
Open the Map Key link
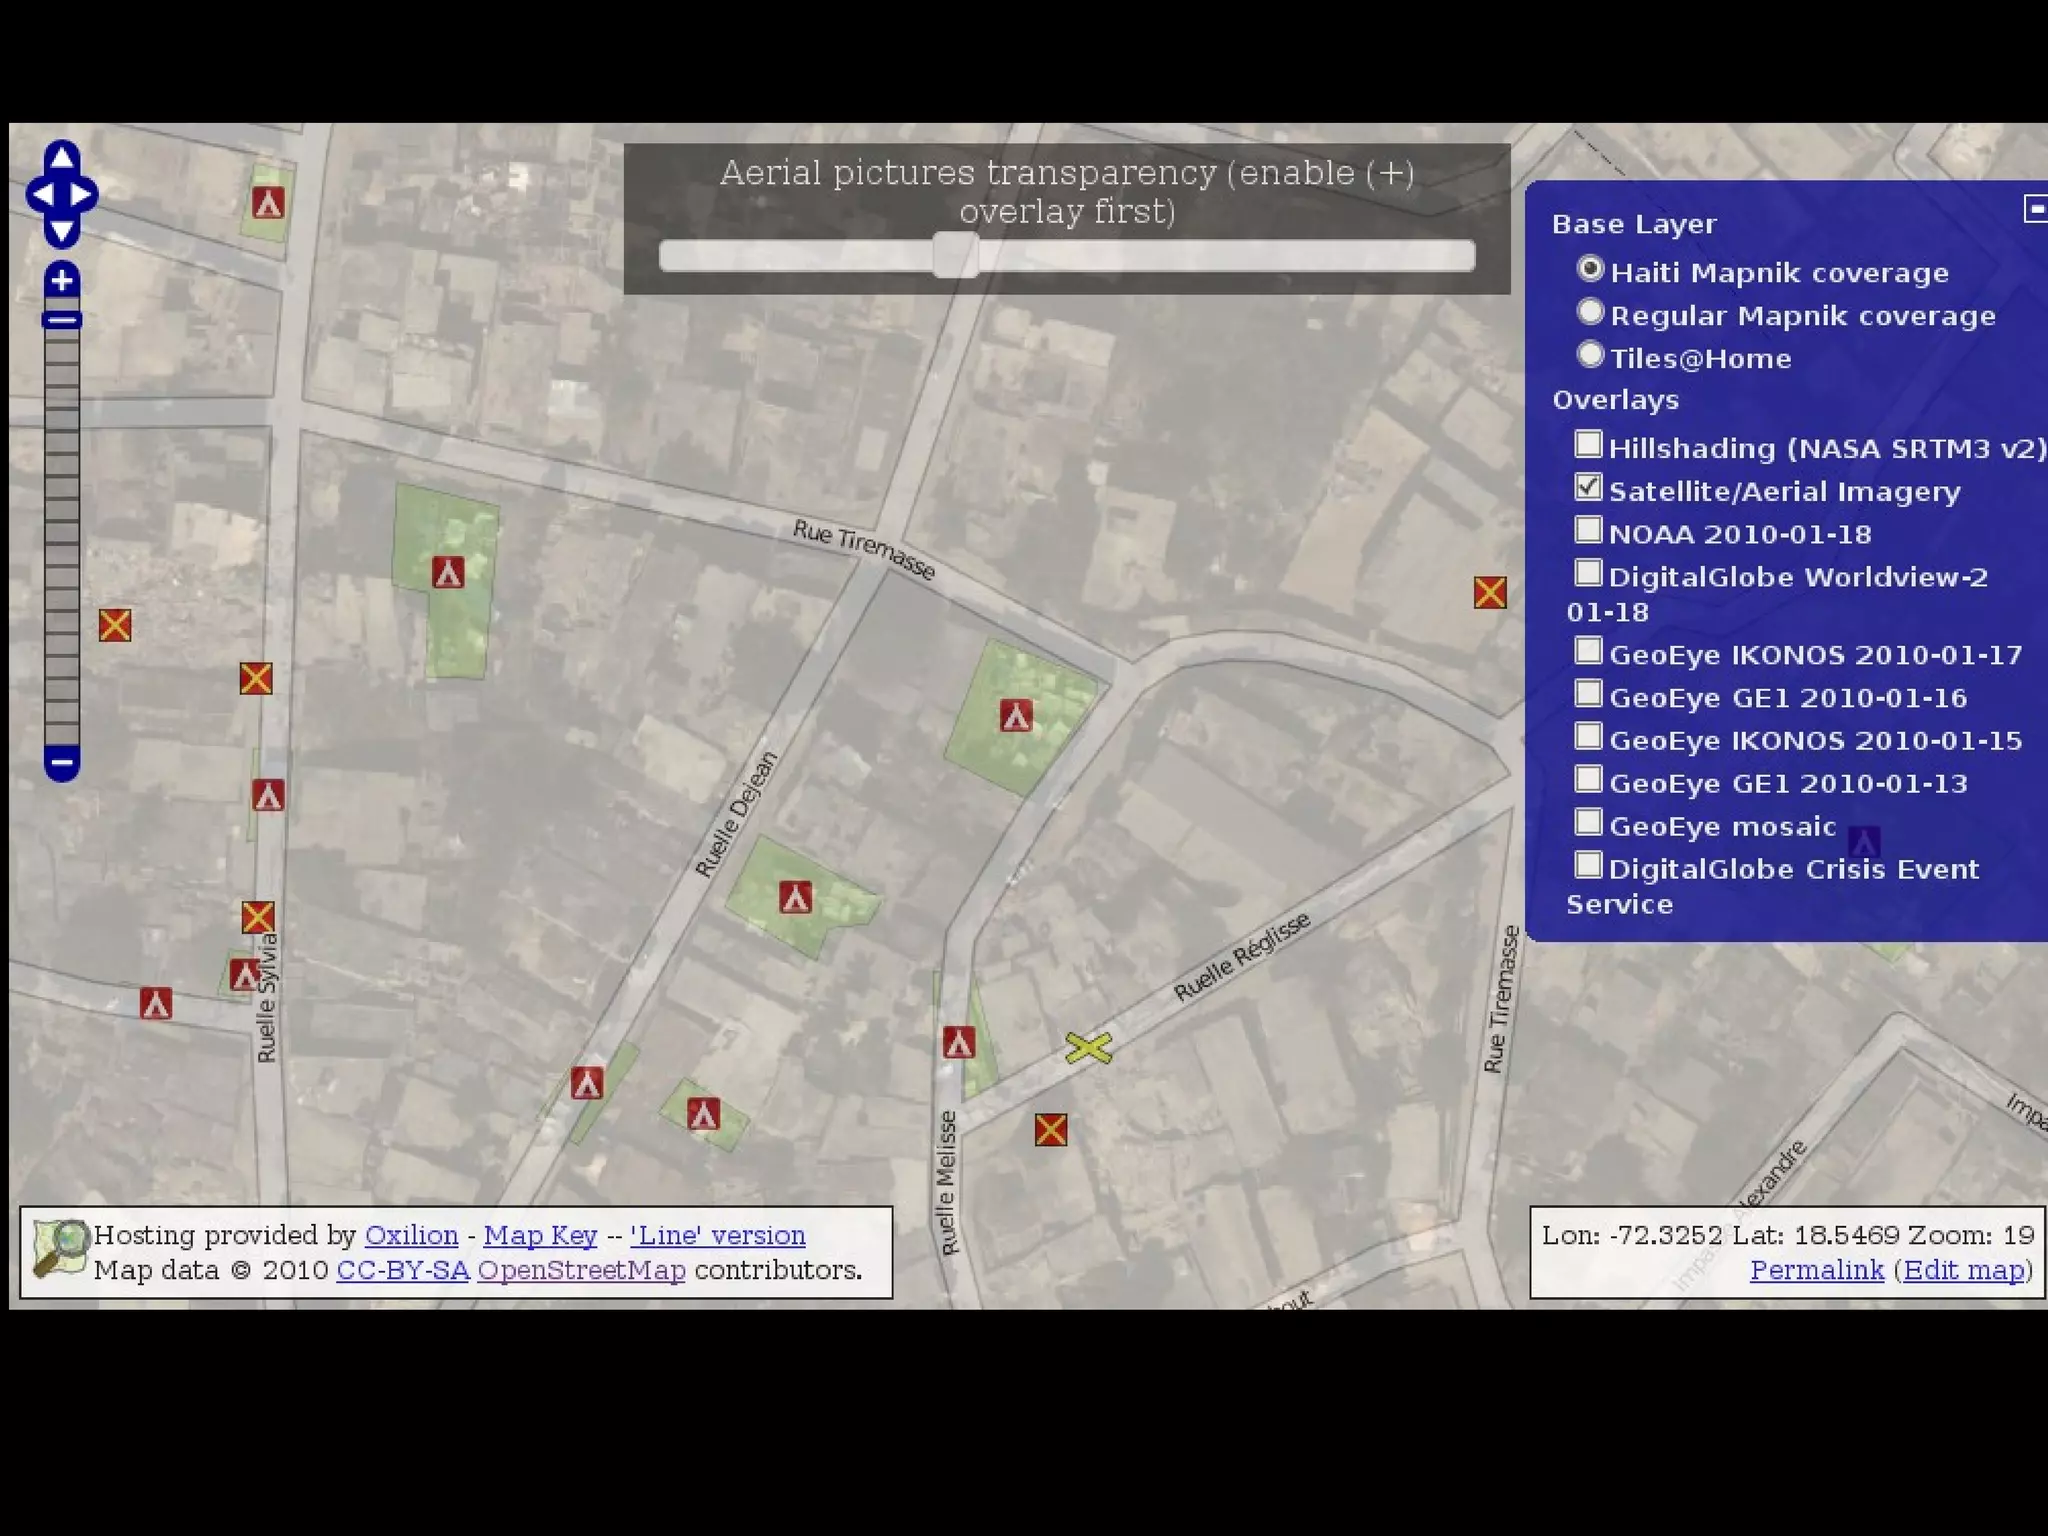[x=540, y=1236]
